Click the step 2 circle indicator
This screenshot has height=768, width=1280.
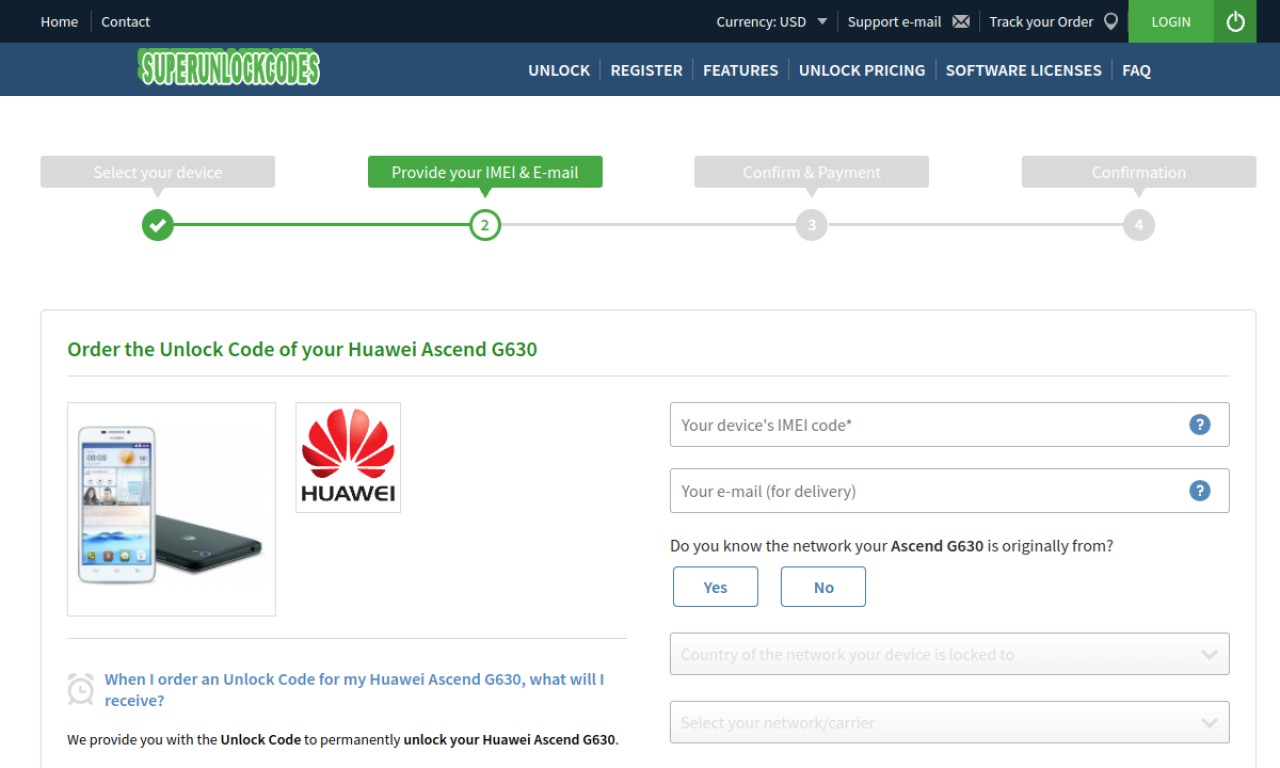coord(485,225)
